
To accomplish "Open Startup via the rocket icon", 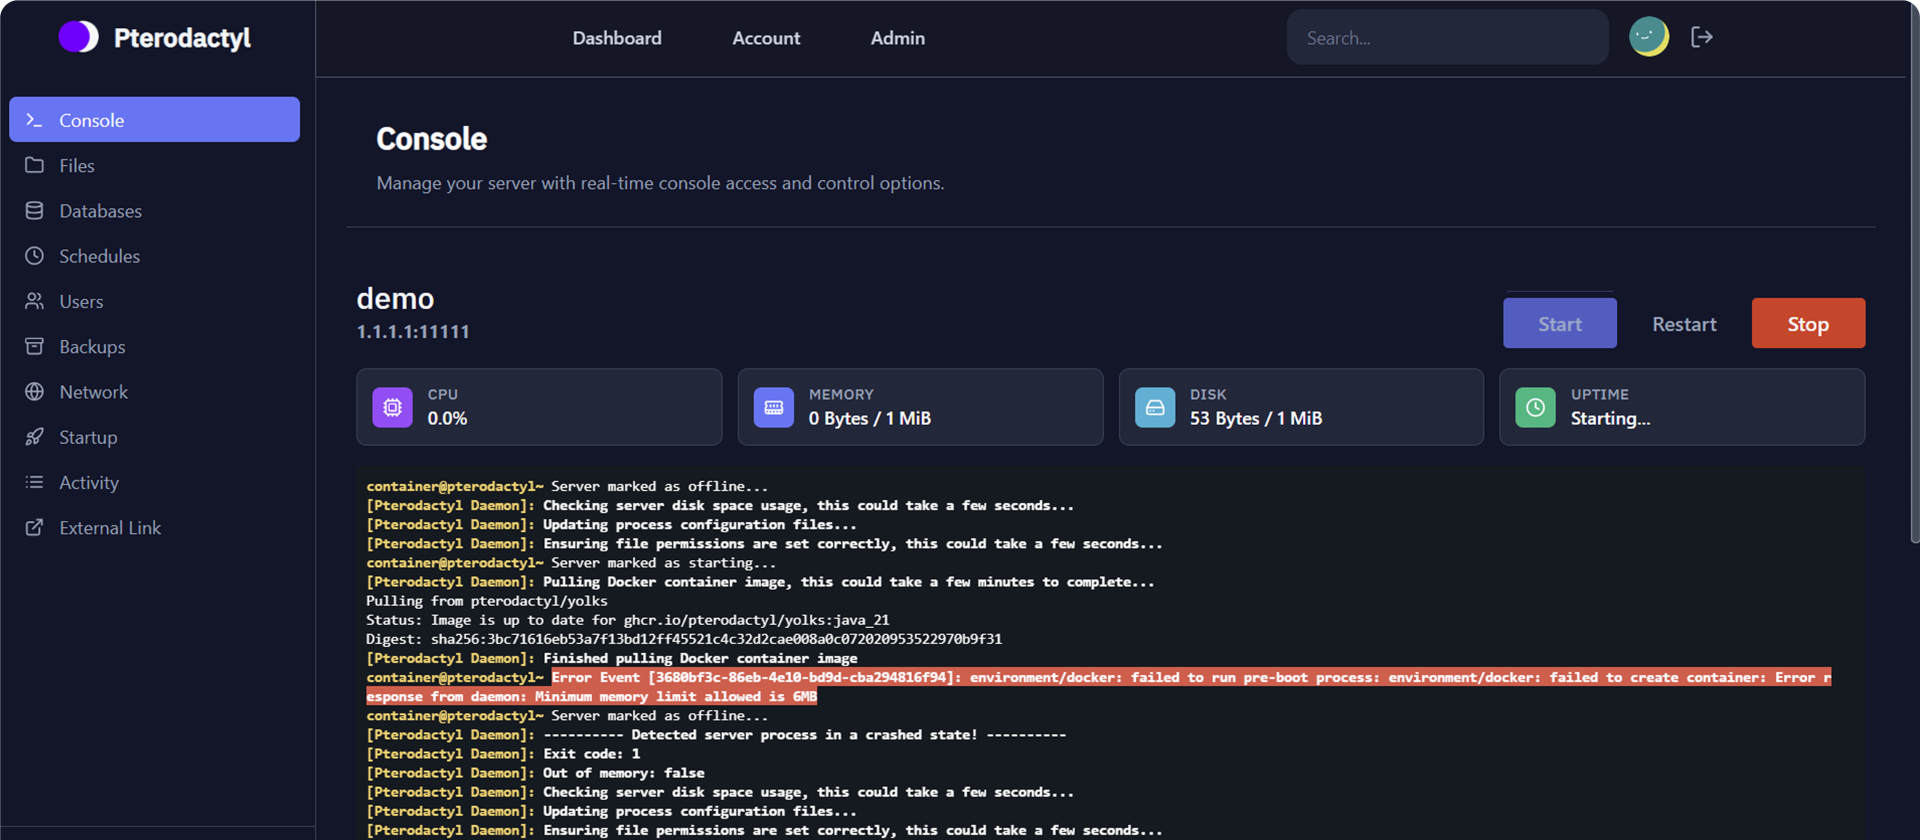I will click(35, 437).
